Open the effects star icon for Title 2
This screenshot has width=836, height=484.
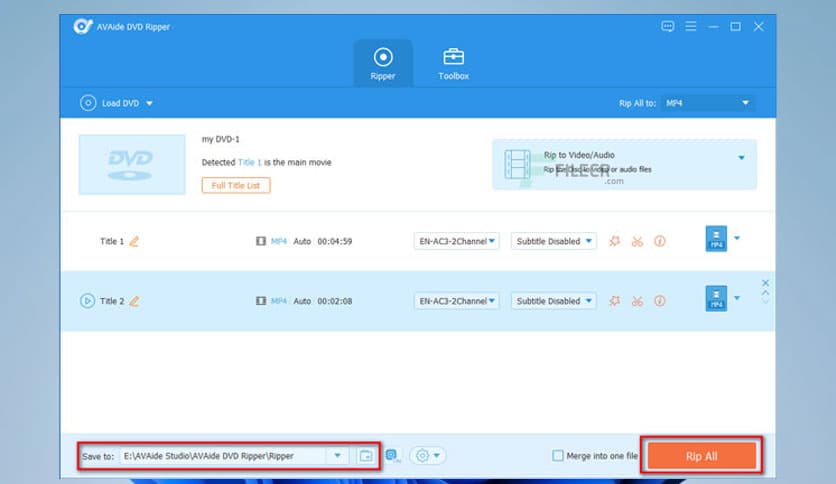[x=615, y=301]
